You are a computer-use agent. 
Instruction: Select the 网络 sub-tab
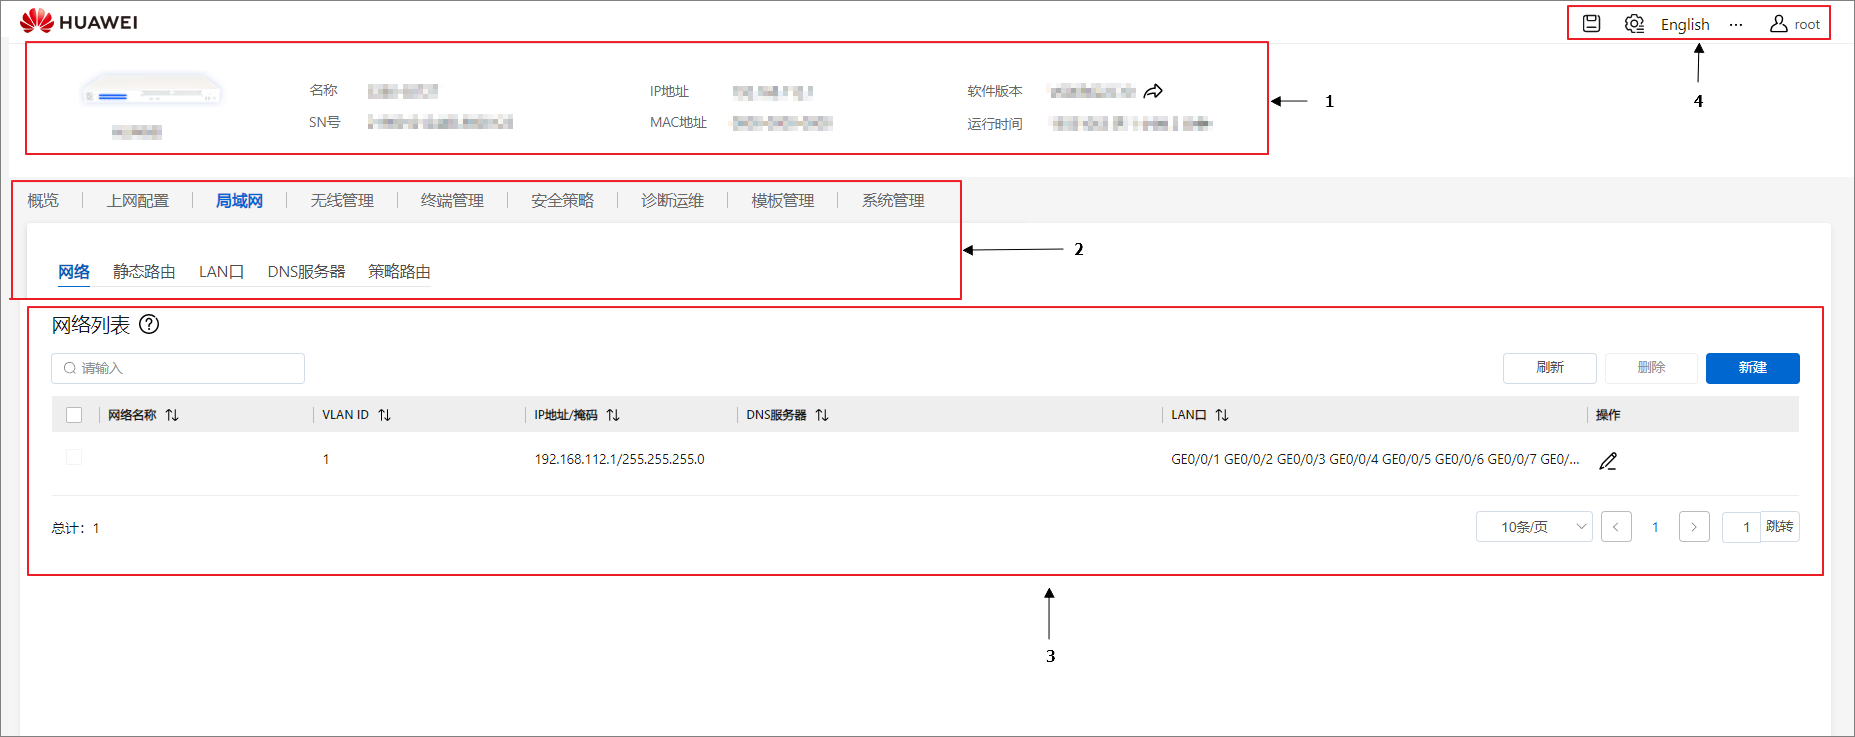point(74,272)
